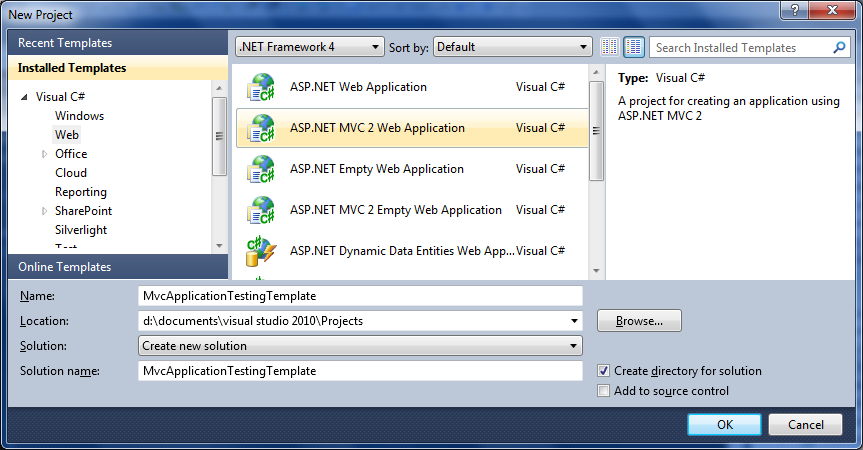The width and height of the screenshot is (863, 450).
Task: Select ASP.NET Empty Web Application text
Action: point(376,169)
